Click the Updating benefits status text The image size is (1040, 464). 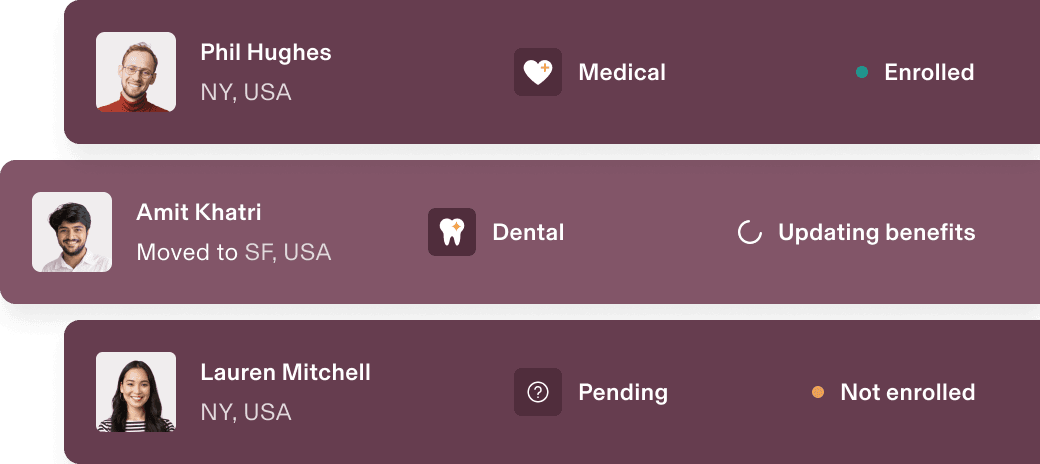point(876,233)
